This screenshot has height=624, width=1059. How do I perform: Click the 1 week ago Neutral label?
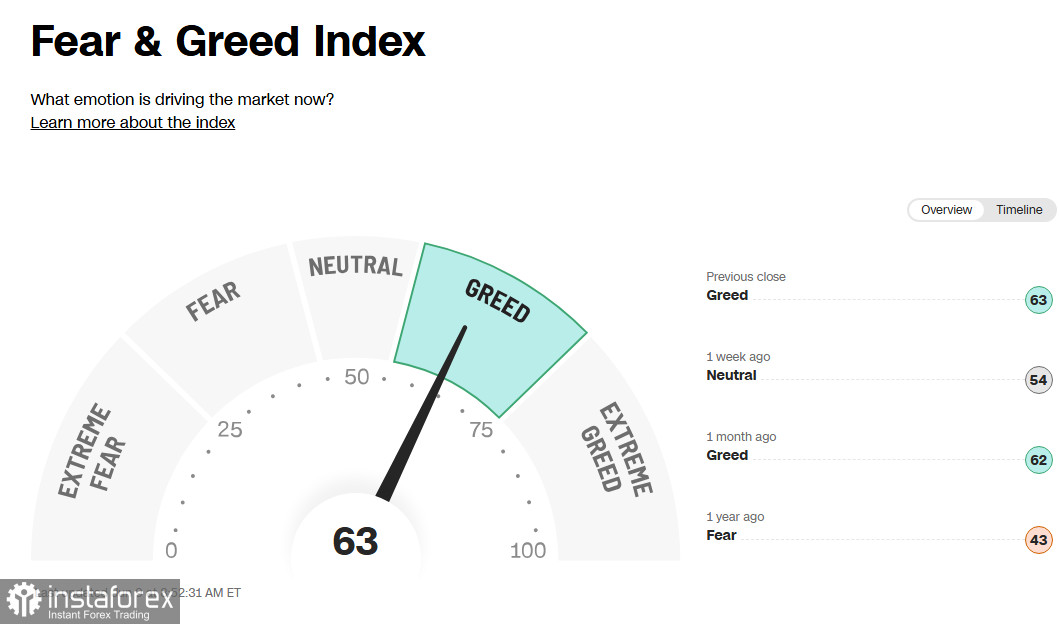pos(731,375)
